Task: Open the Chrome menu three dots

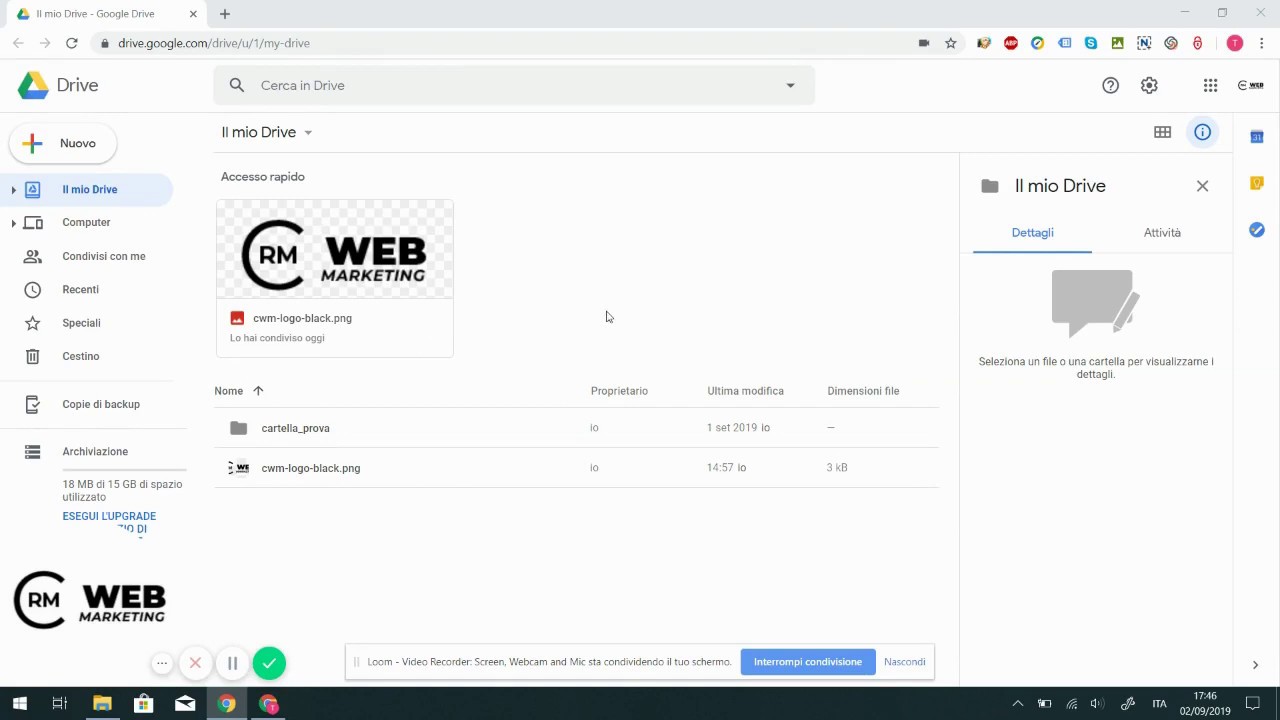Action: click(1261, 43)
